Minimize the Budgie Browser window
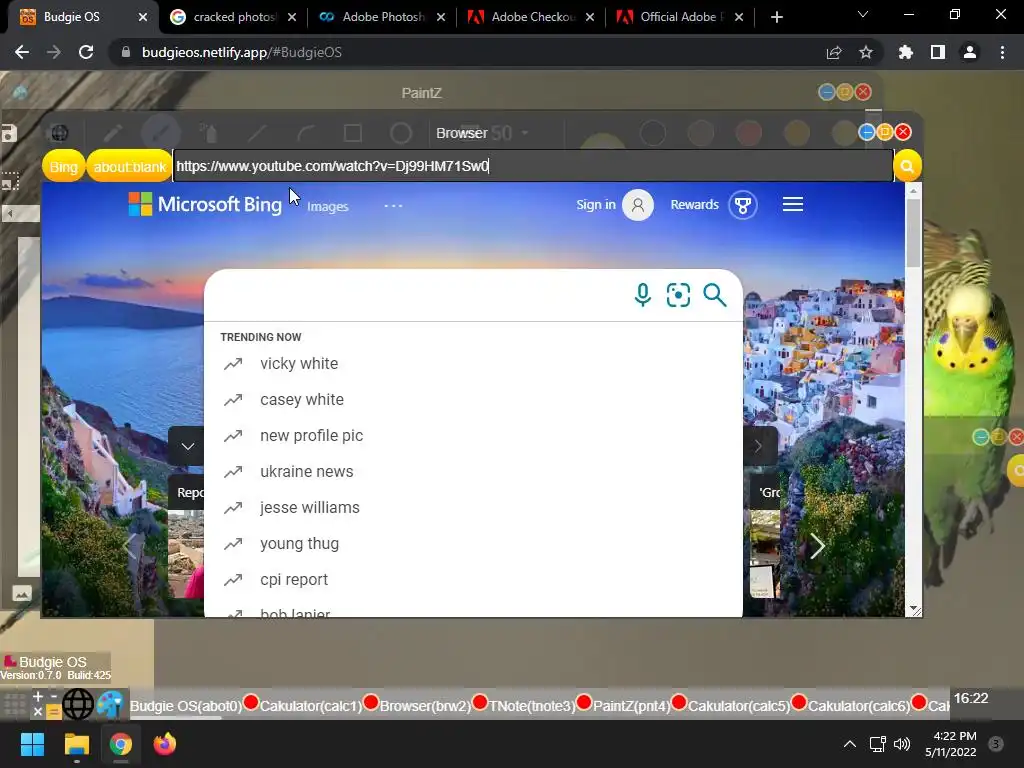The width and height of the screenshot is (1024, 768). 867,133
